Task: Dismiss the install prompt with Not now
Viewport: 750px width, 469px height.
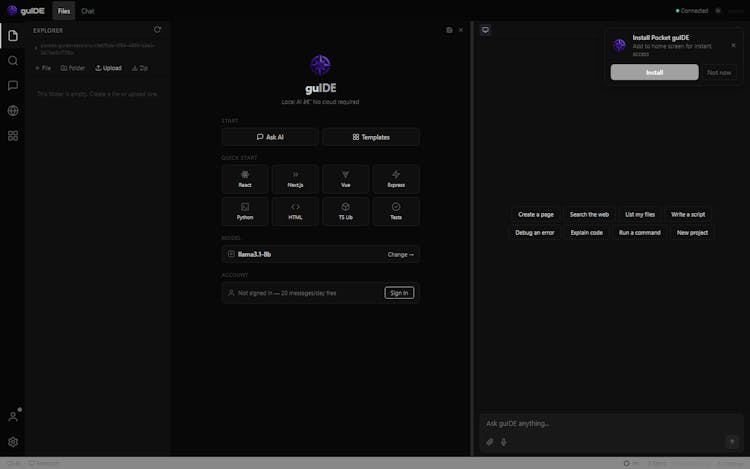Action: (719, 72)
